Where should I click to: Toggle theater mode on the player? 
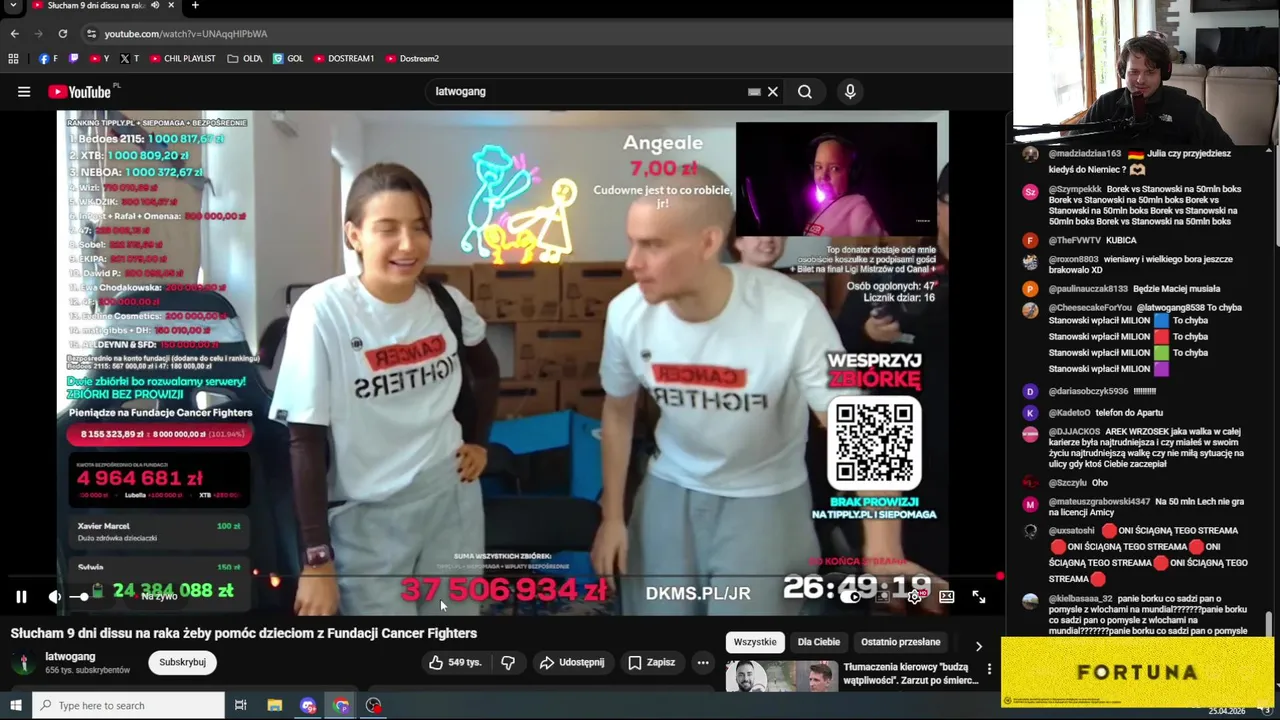[946, 597]
